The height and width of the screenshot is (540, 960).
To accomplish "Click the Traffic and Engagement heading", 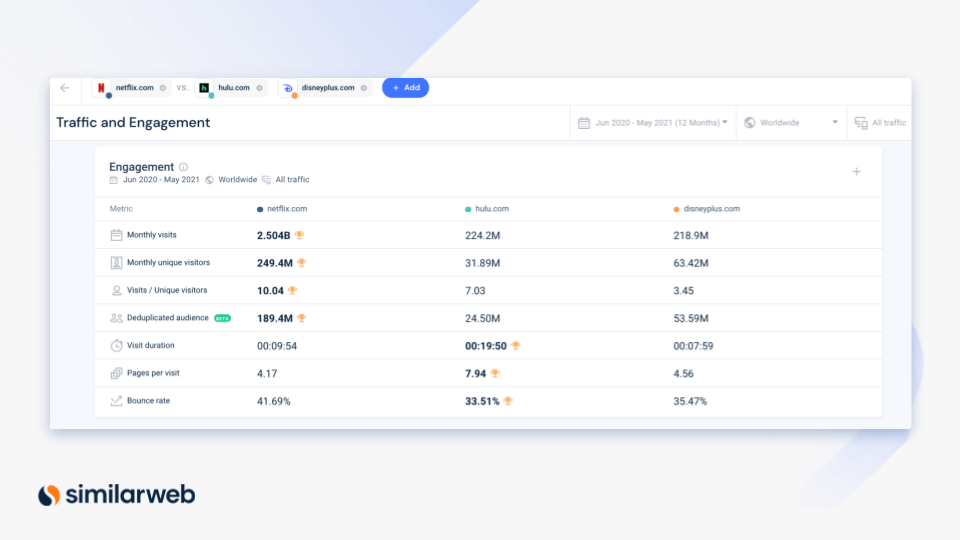I will (133, 122).
